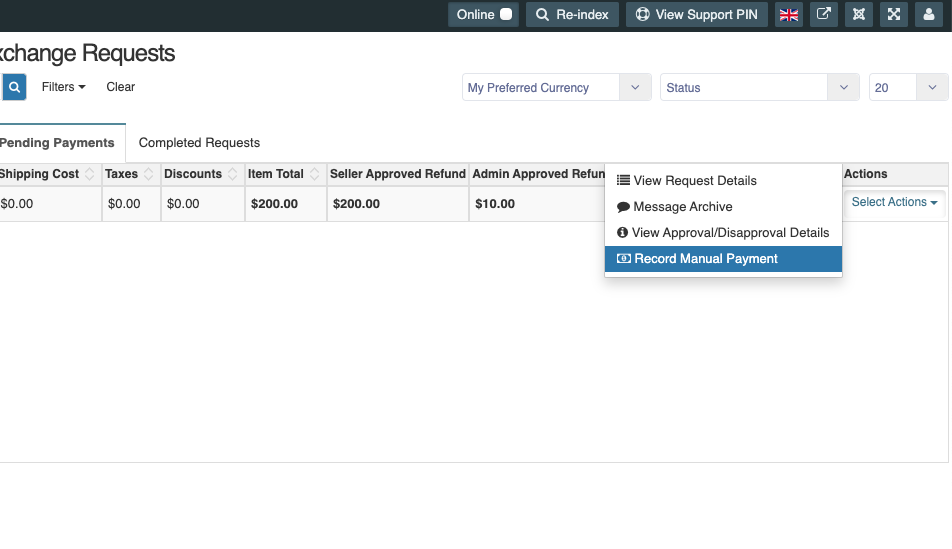Sort by the Discounts column arrows
Screen dimensions: 952x549
click(232, 174)
